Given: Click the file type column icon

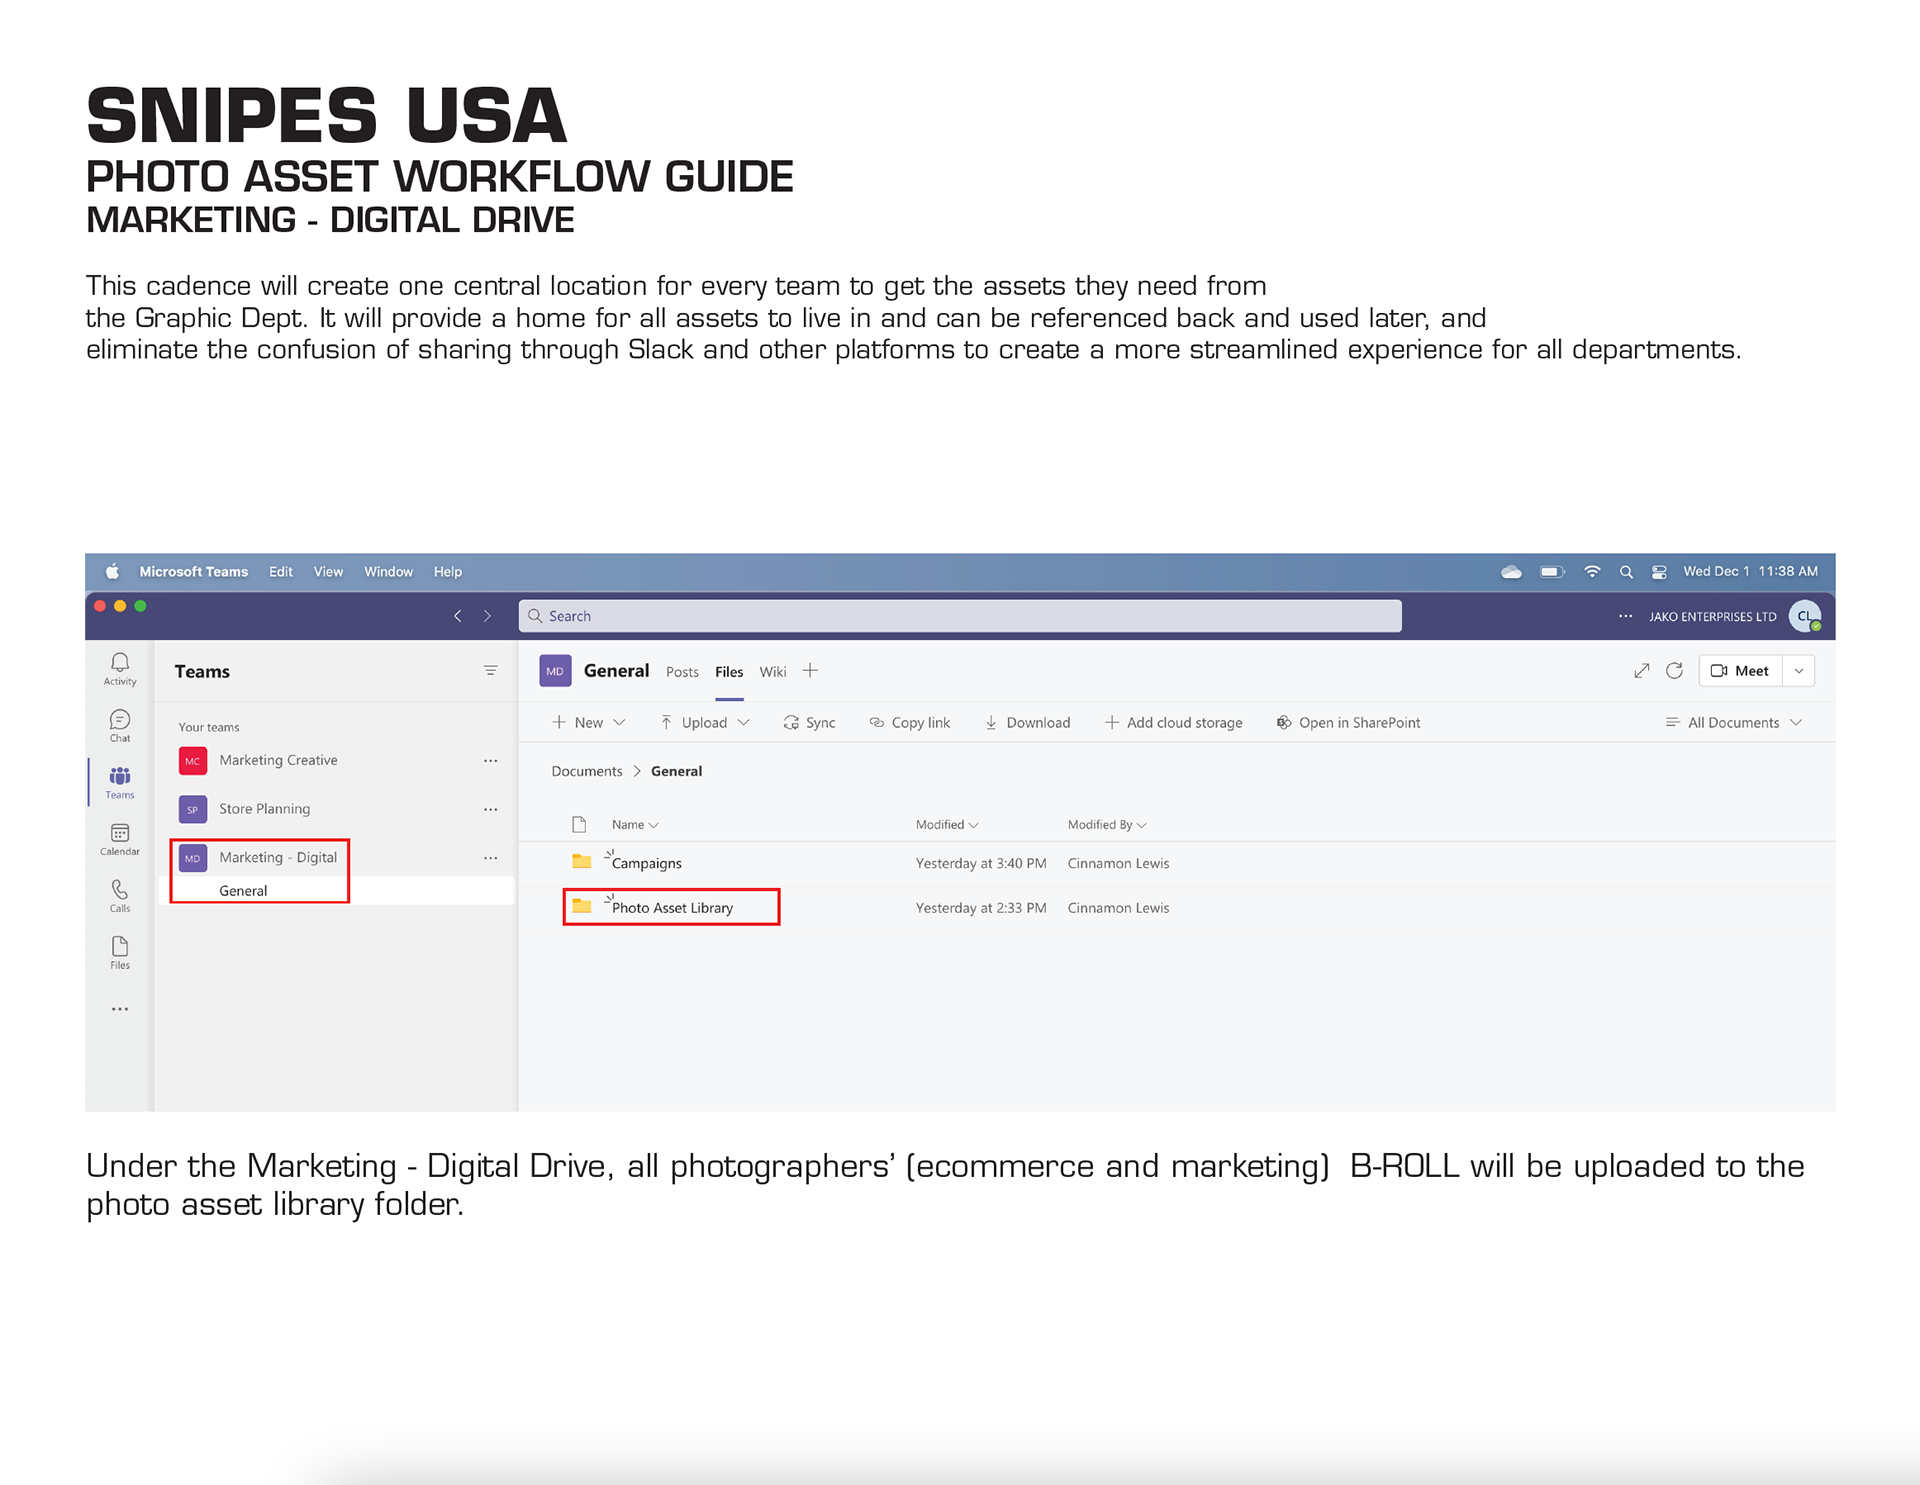Looking at the screenshot, I should (579, 824).
